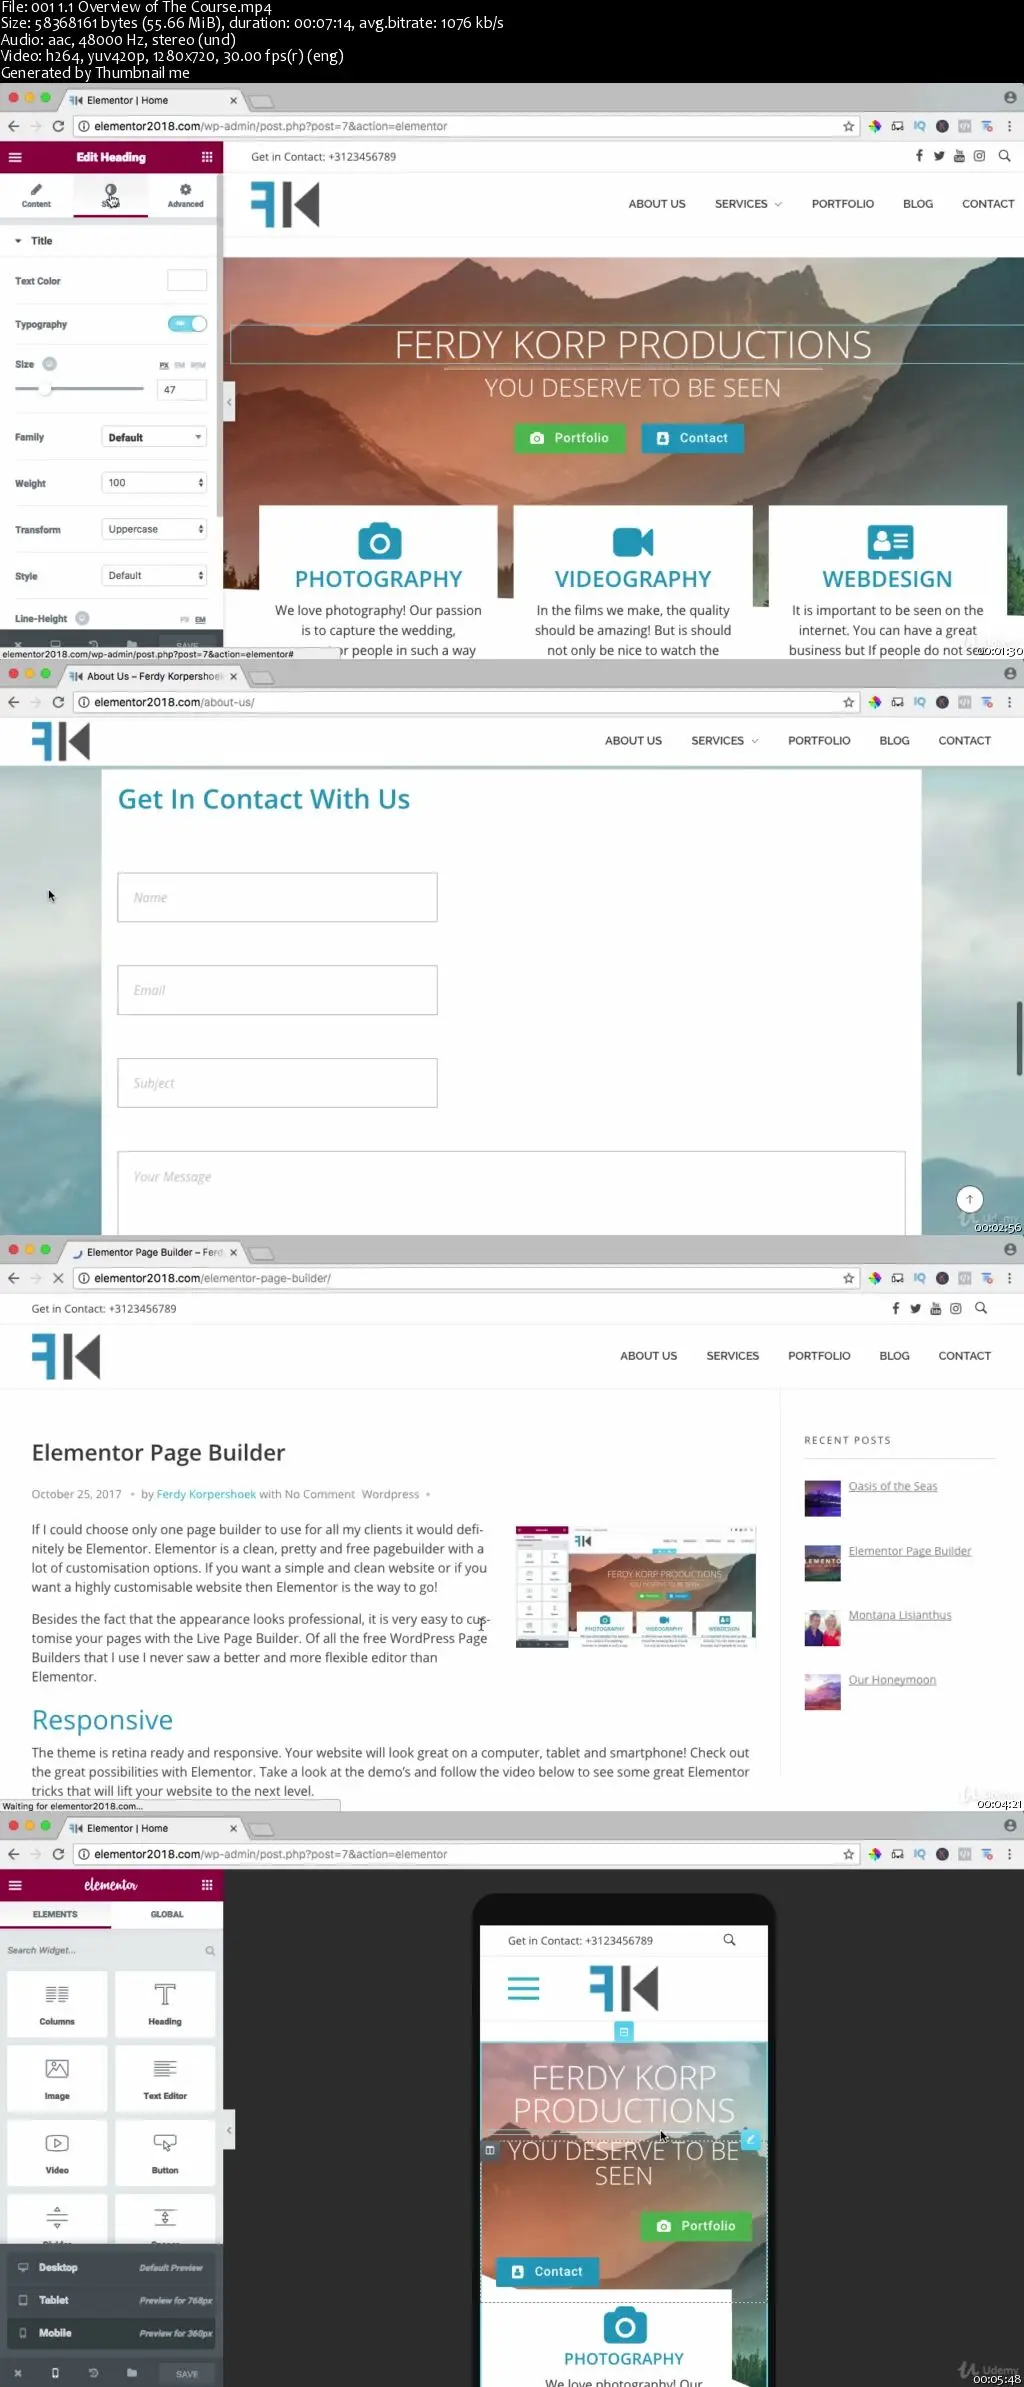1024x2387 pixels.
Task: Open the Style dropdown showing Default
Action: (x=154, y=575)
